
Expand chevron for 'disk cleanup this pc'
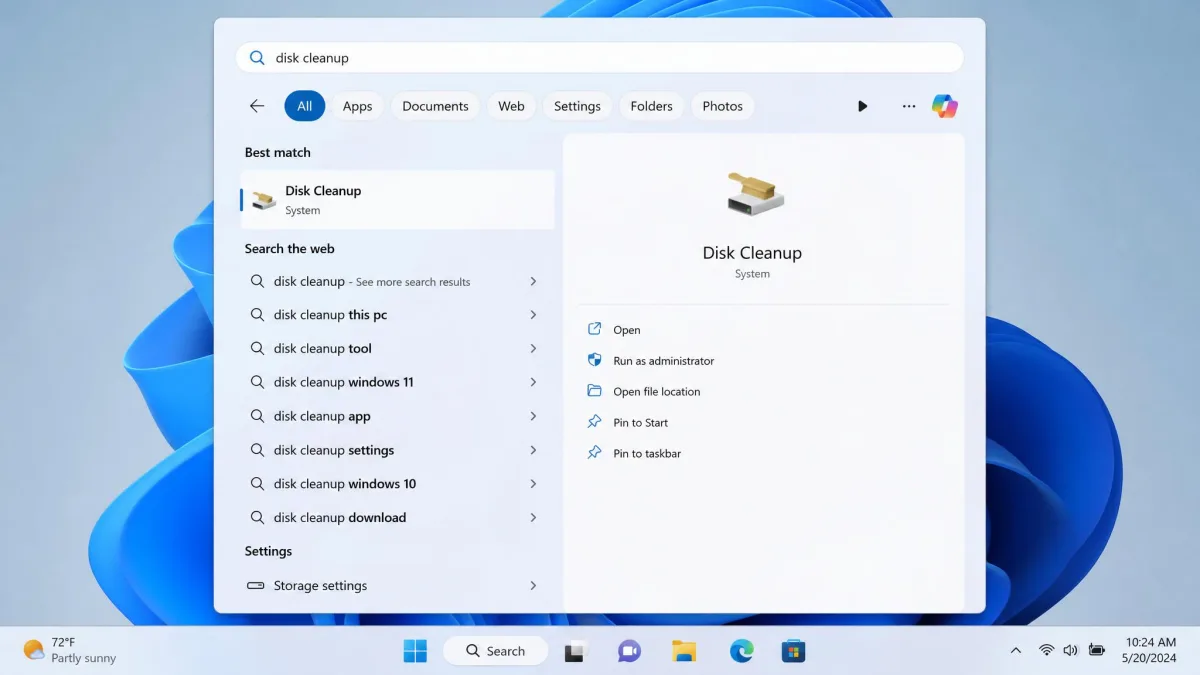[x=533, y=315]
